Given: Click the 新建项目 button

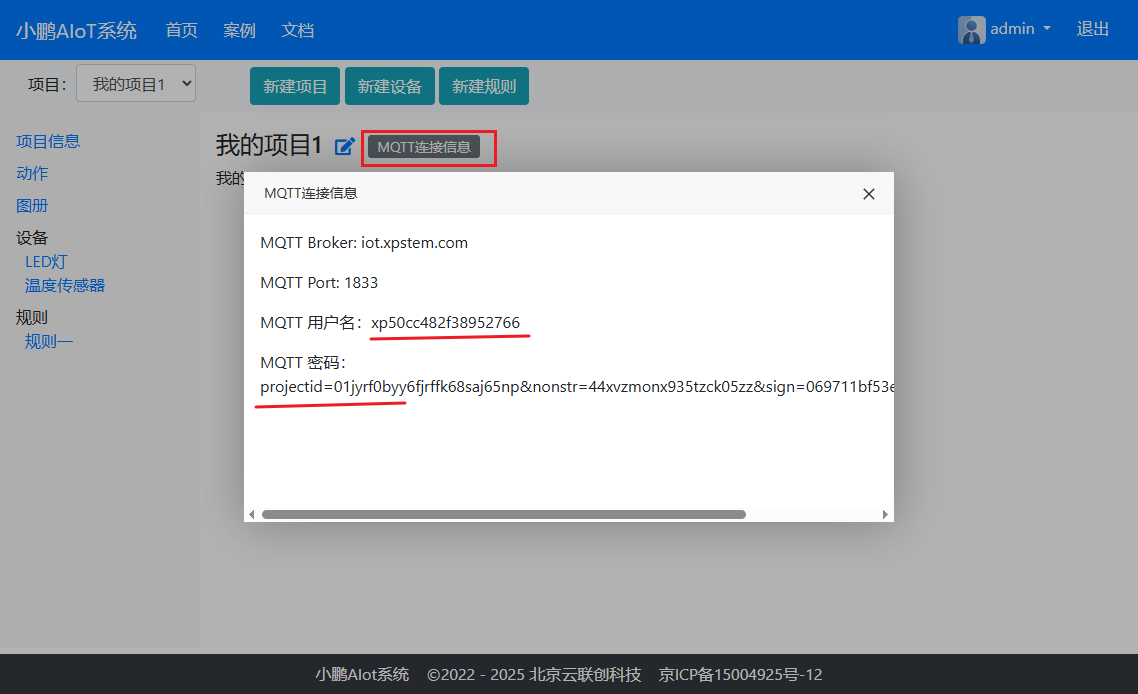Looking at the screenshot, I should point(295,86).
